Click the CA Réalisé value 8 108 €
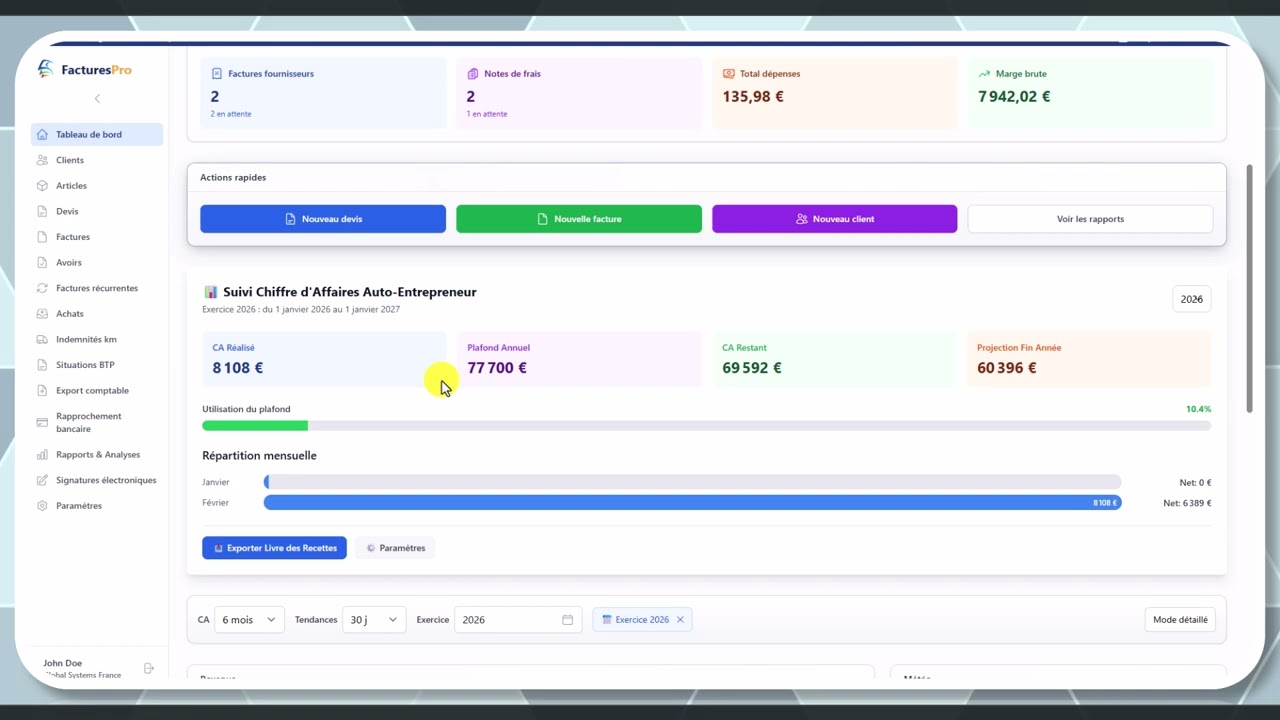The height and width of the screenshot is (720, 1280). [238, 368]
